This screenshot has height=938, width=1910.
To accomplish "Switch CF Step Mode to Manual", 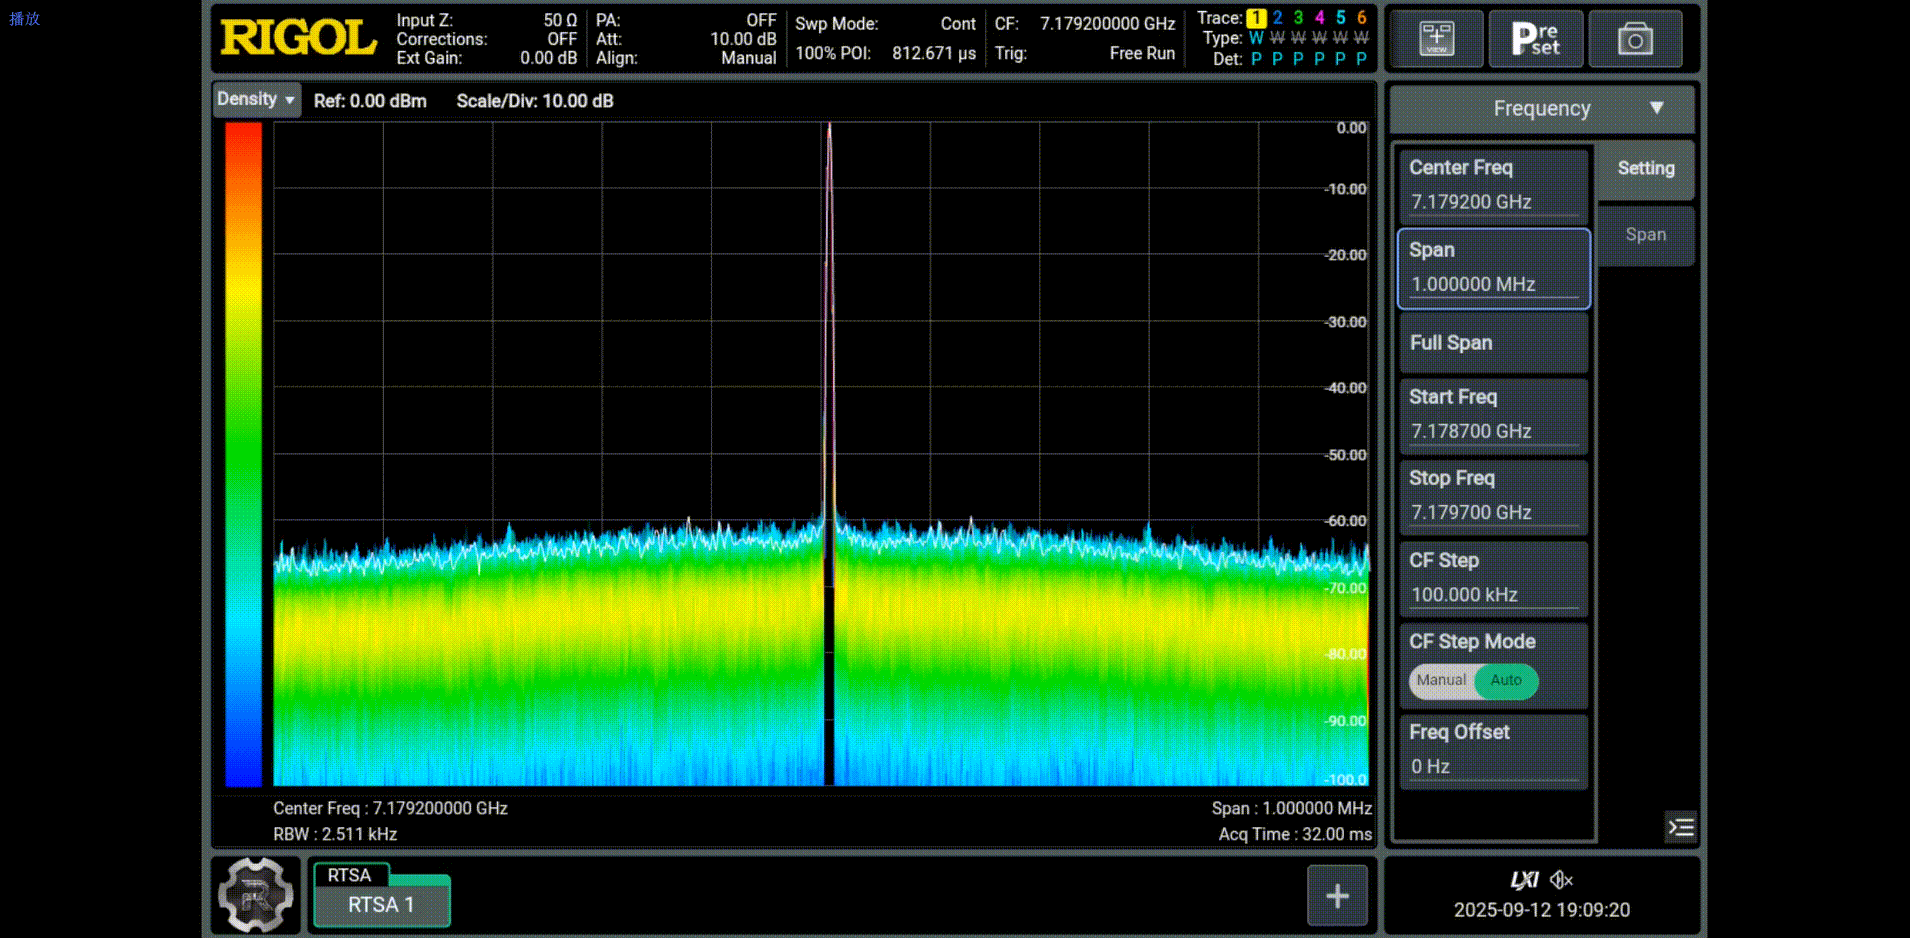I will click(1441, 681).
